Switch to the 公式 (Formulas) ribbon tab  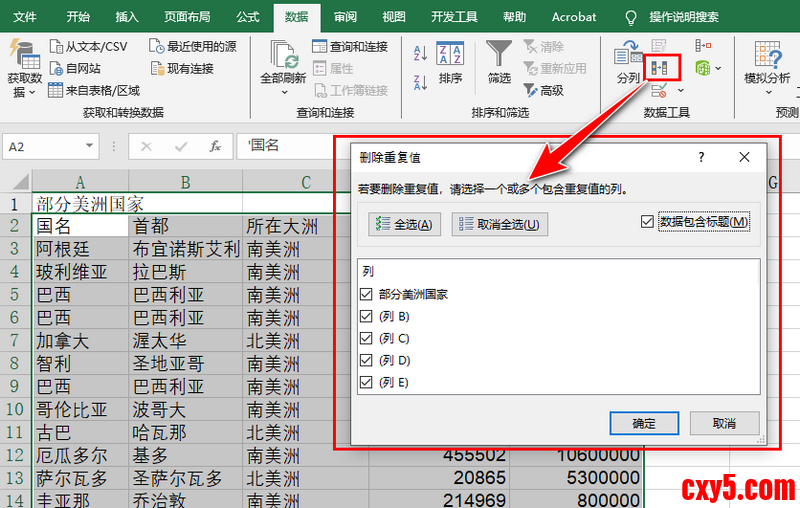click(x=248, y=17)
